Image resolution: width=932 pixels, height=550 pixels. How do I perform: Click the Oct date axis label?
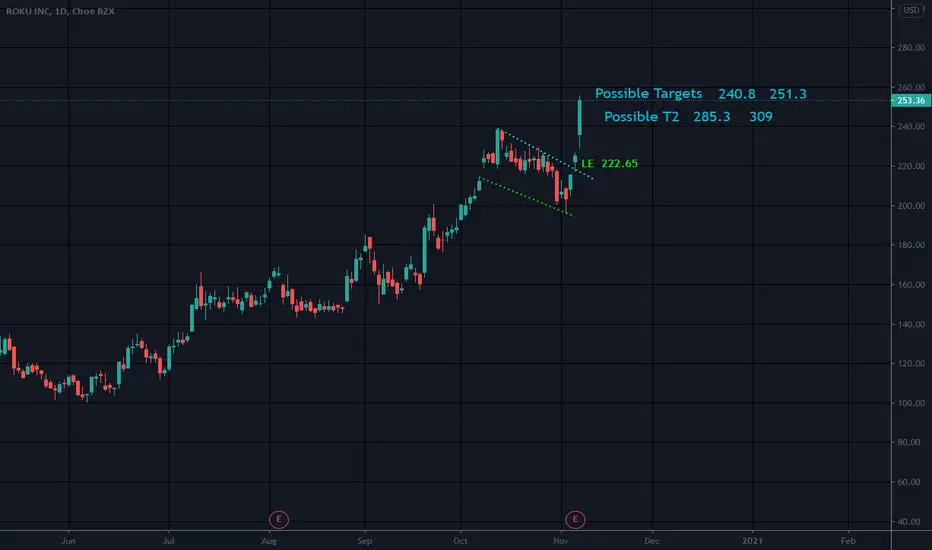461,540
